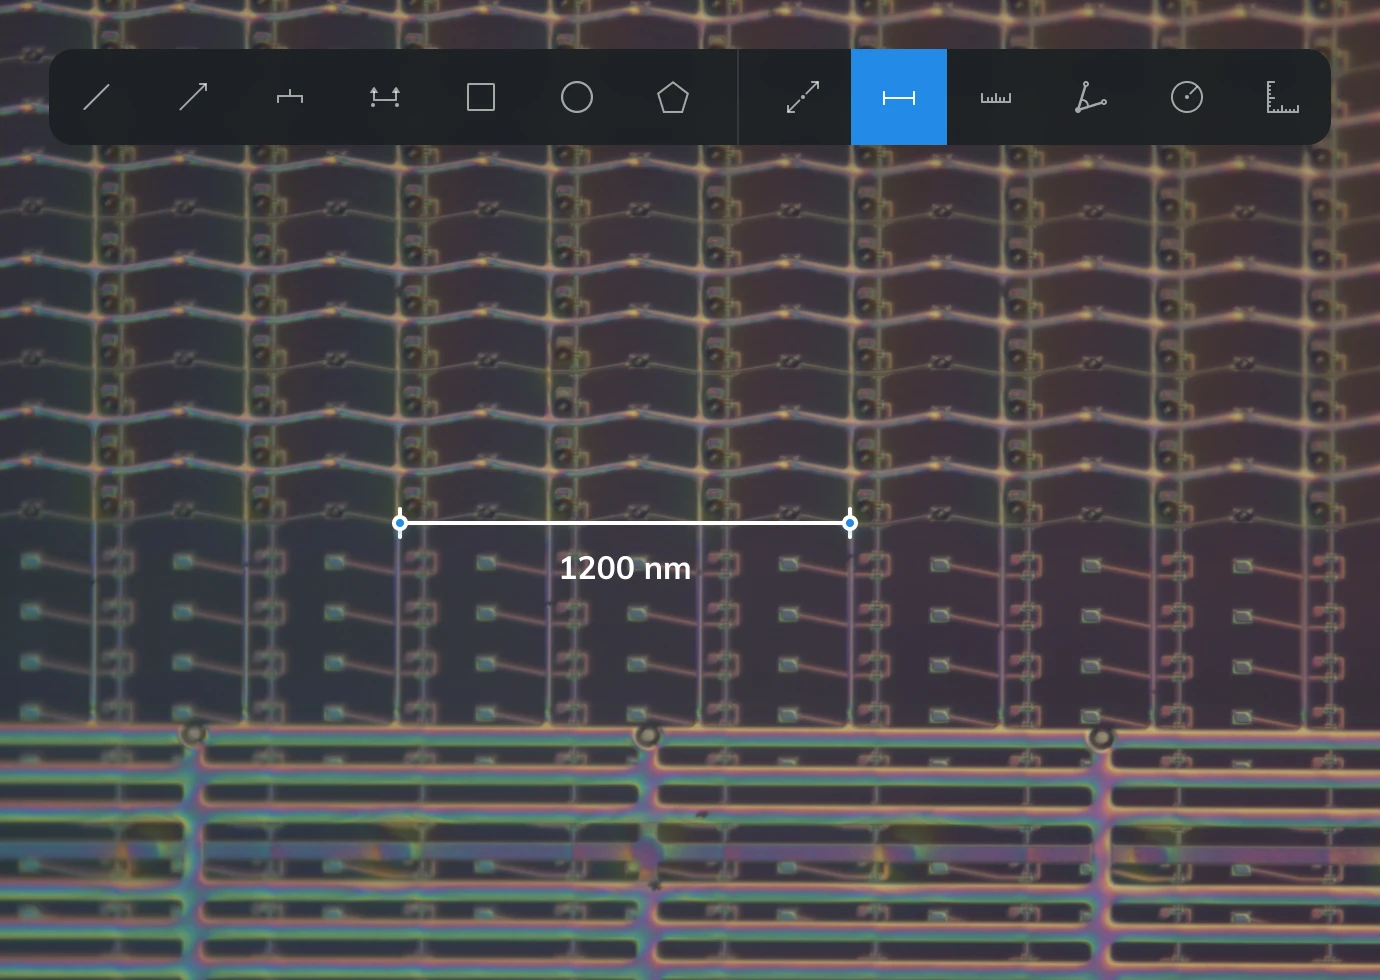Select the Circle shape tool

coord(577,97)
